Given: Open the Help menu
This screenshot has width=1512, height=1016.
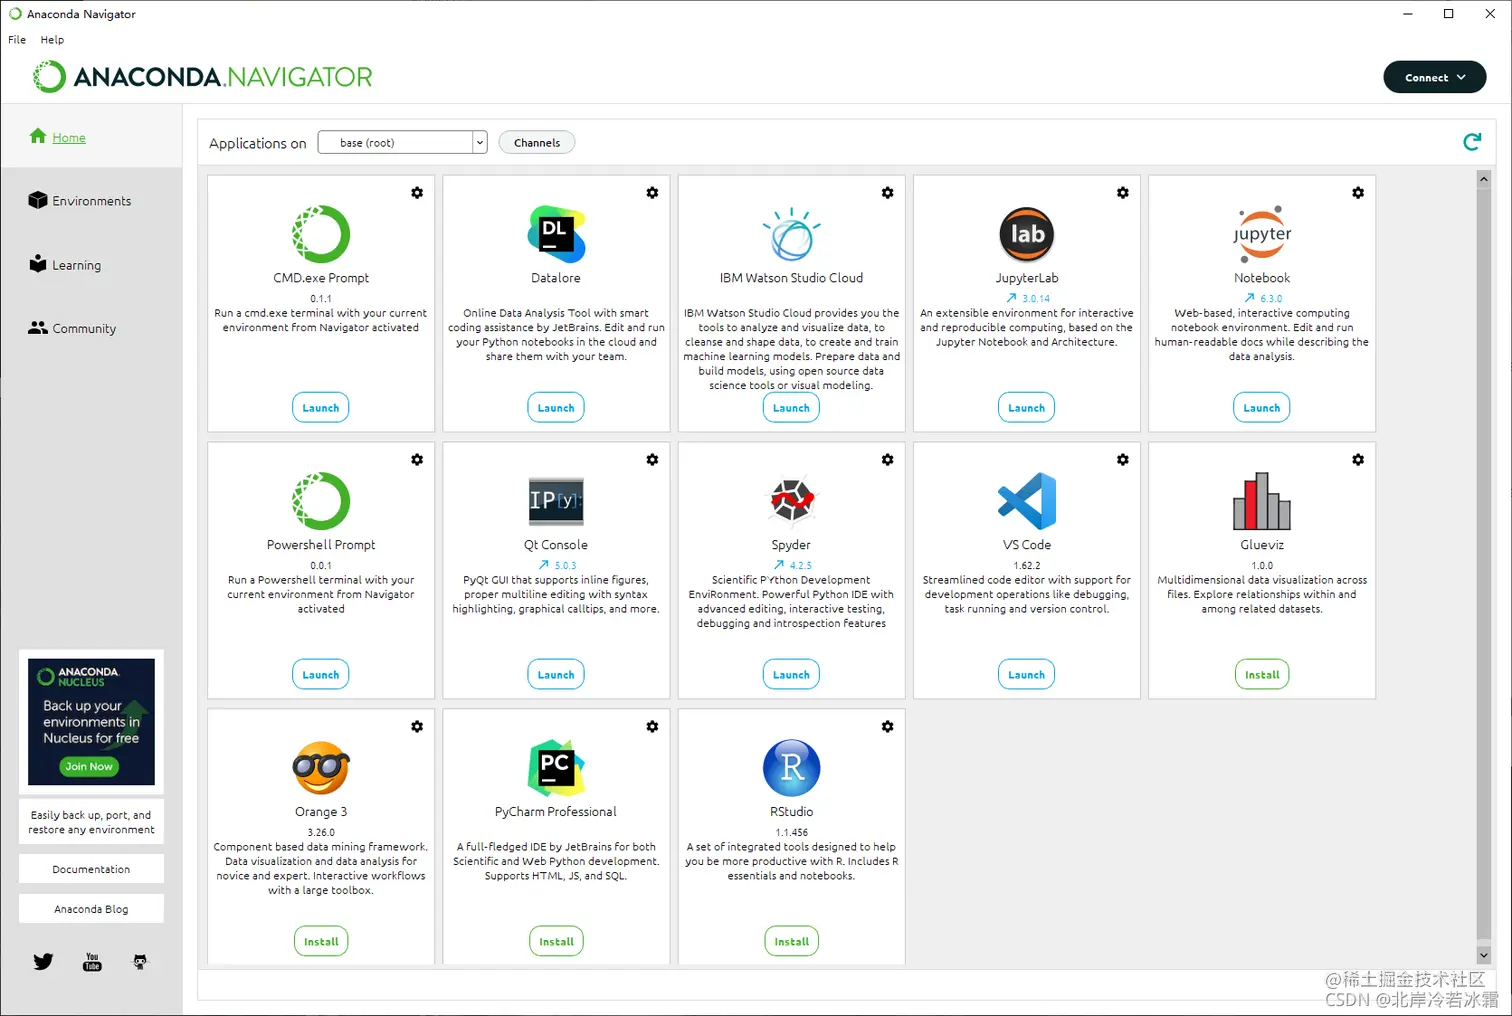Looking at the screenshot, I should (x=52, y=40).
